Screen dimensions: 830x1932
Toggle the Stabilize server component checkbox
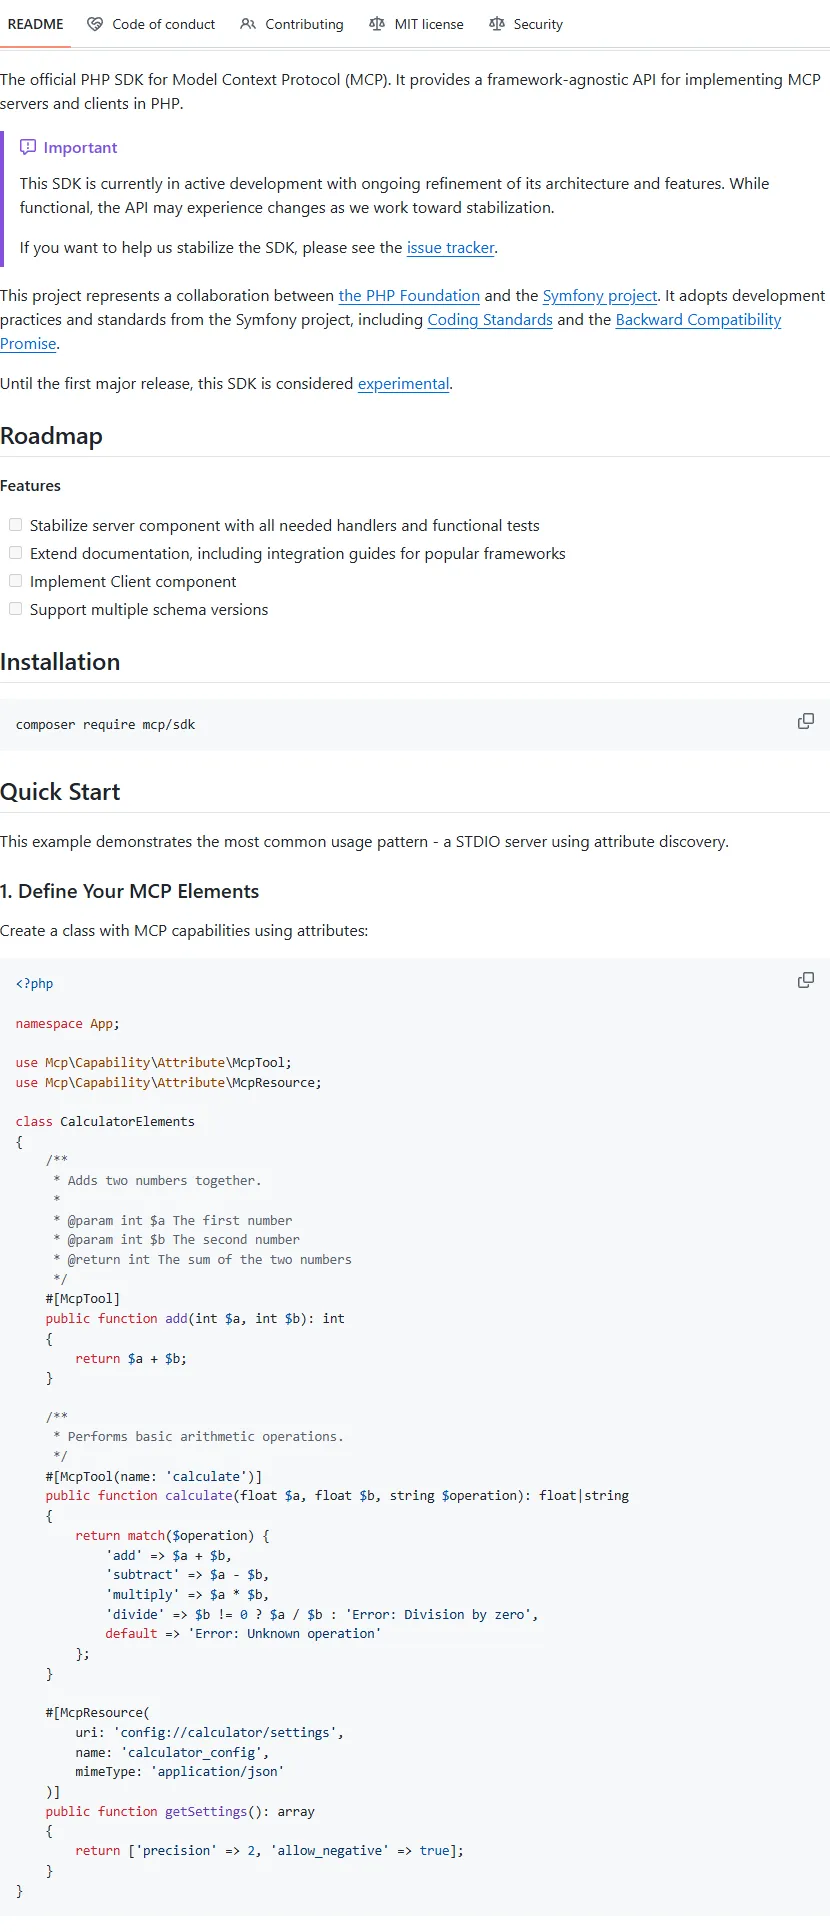pos(16,525)
